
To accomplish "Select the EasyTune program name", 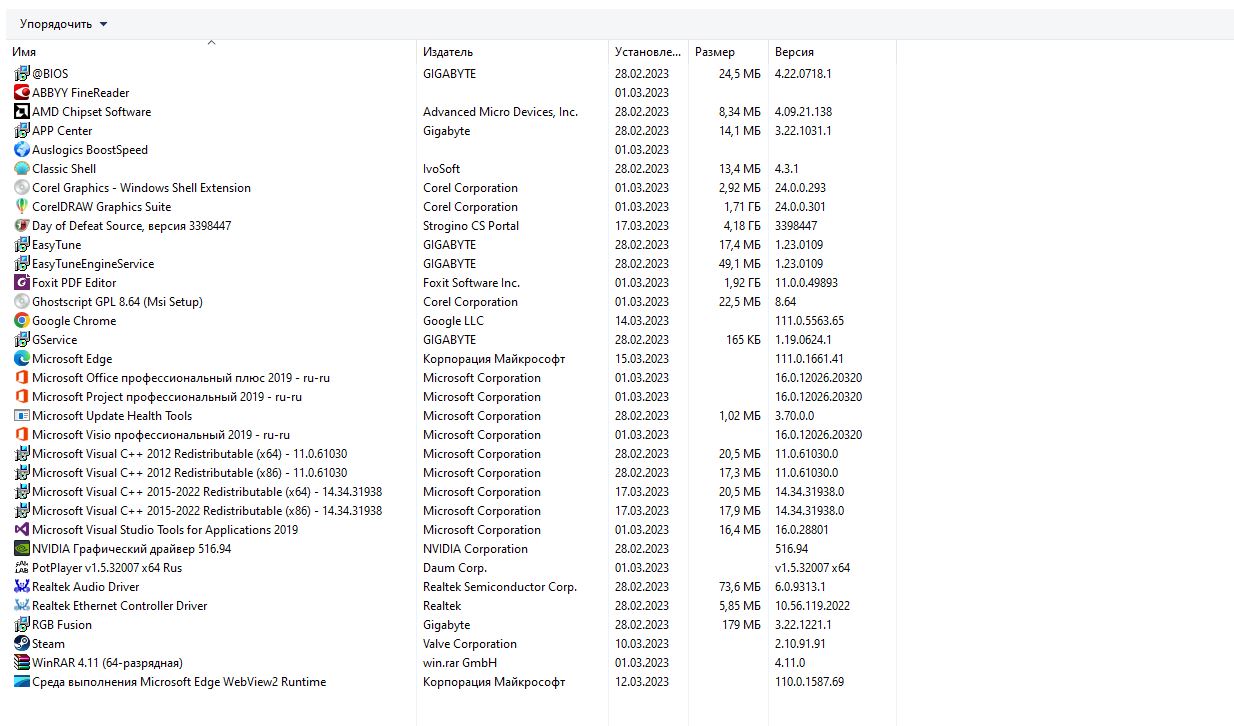I will [57, 245].
